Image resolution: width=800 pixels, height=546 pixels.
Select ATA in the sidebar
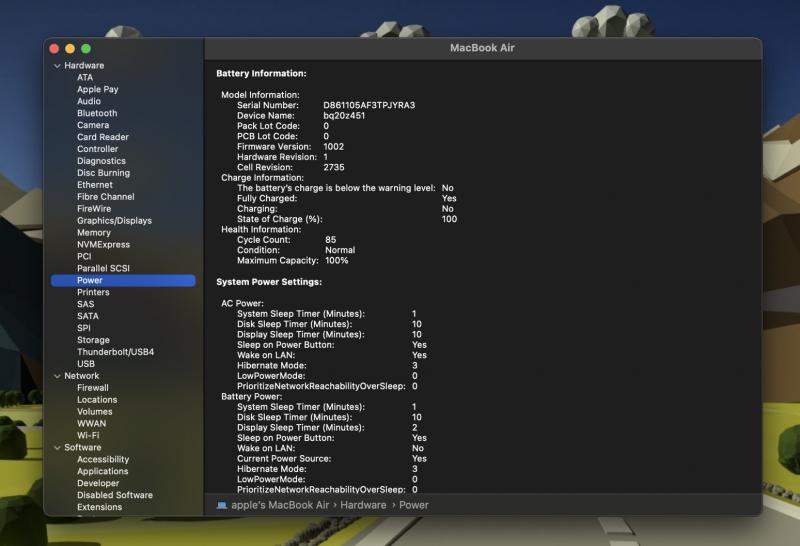coord(85,78)
